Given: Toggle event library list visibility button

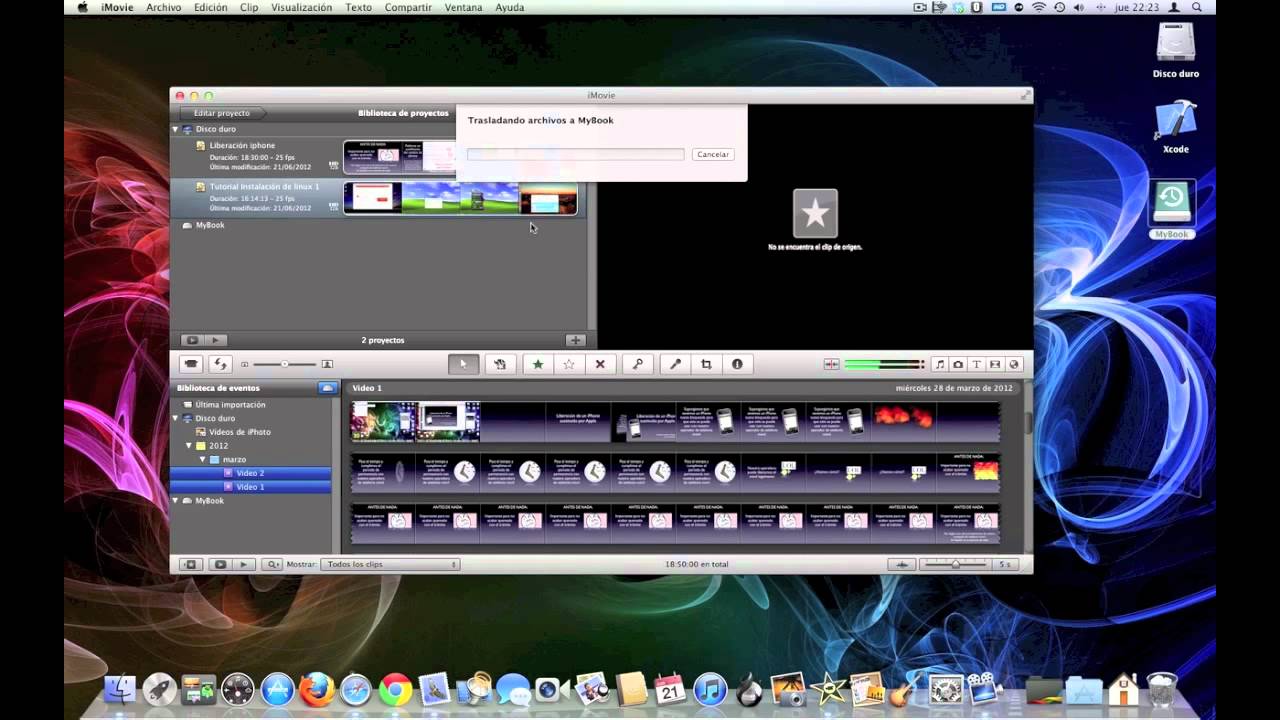Looking at the screenshot, I should [x=191, y=564].
